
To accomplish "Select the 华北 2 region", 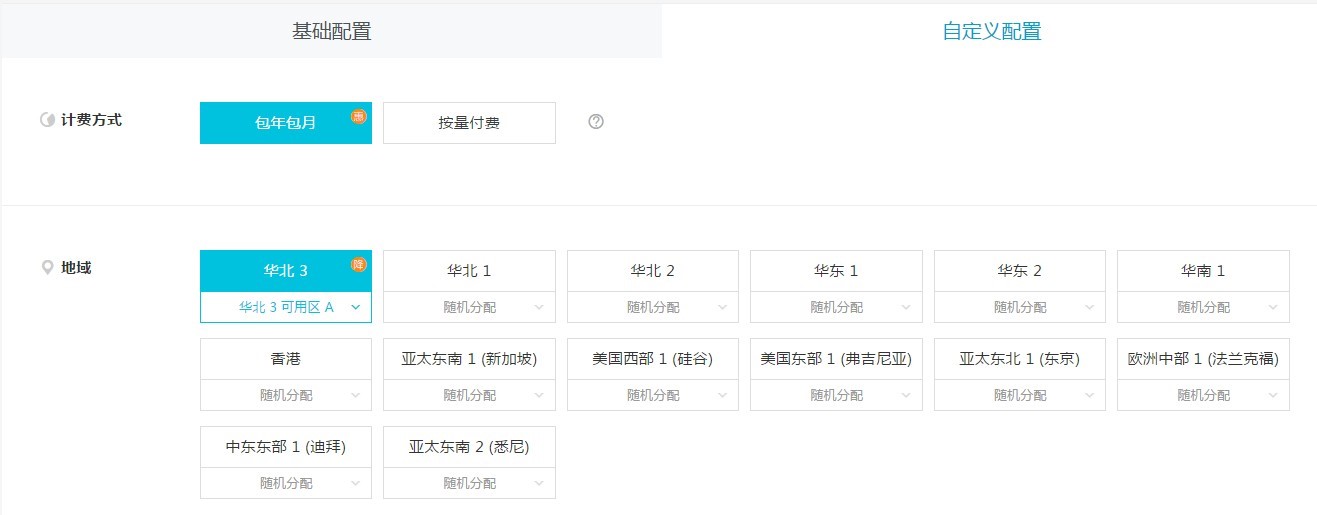I will click(x=653, y=271).
